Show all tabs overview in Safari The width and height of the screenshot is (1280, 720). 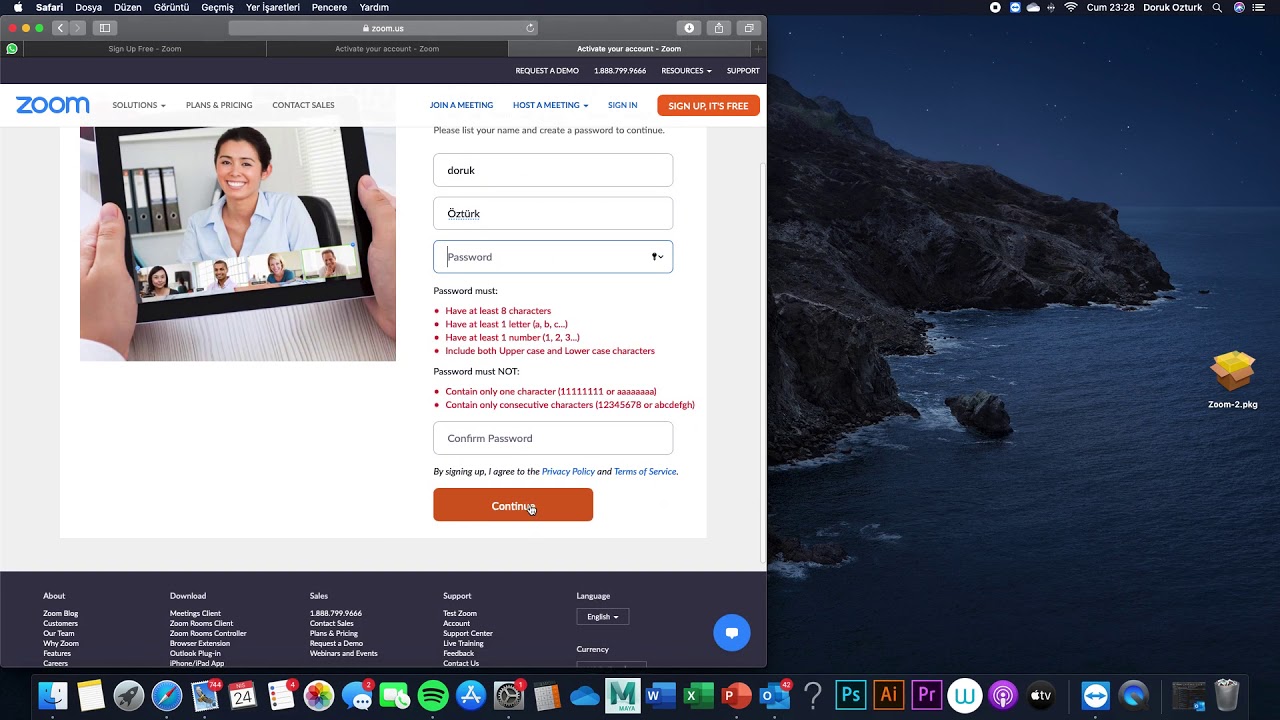[x=749, y=28]
